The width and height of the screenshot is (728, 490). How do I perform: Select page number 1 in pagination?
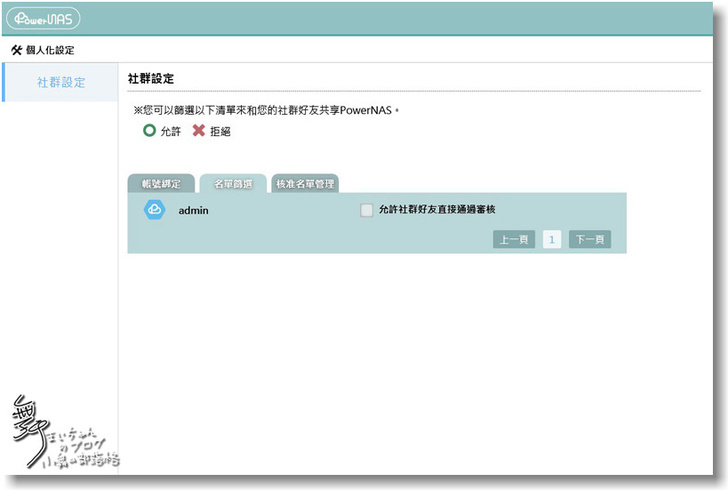pyautogui.click(x=552, y=240)
